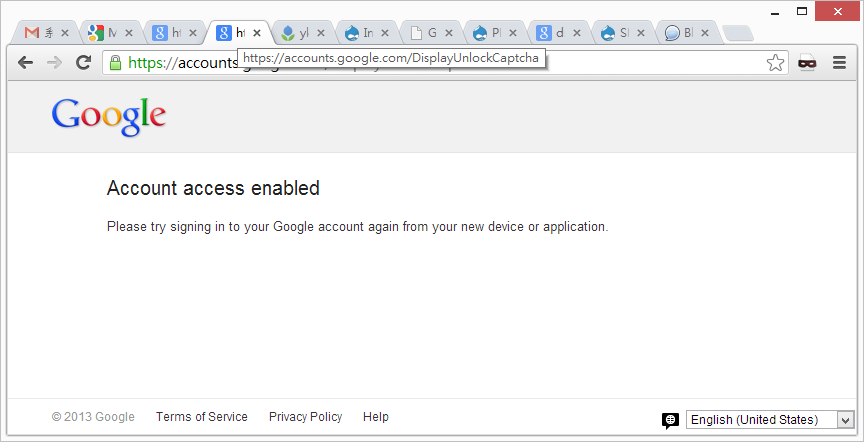Click the browser back arrow
This screenshot has width=864, height=442.
[x=26, y=62]
